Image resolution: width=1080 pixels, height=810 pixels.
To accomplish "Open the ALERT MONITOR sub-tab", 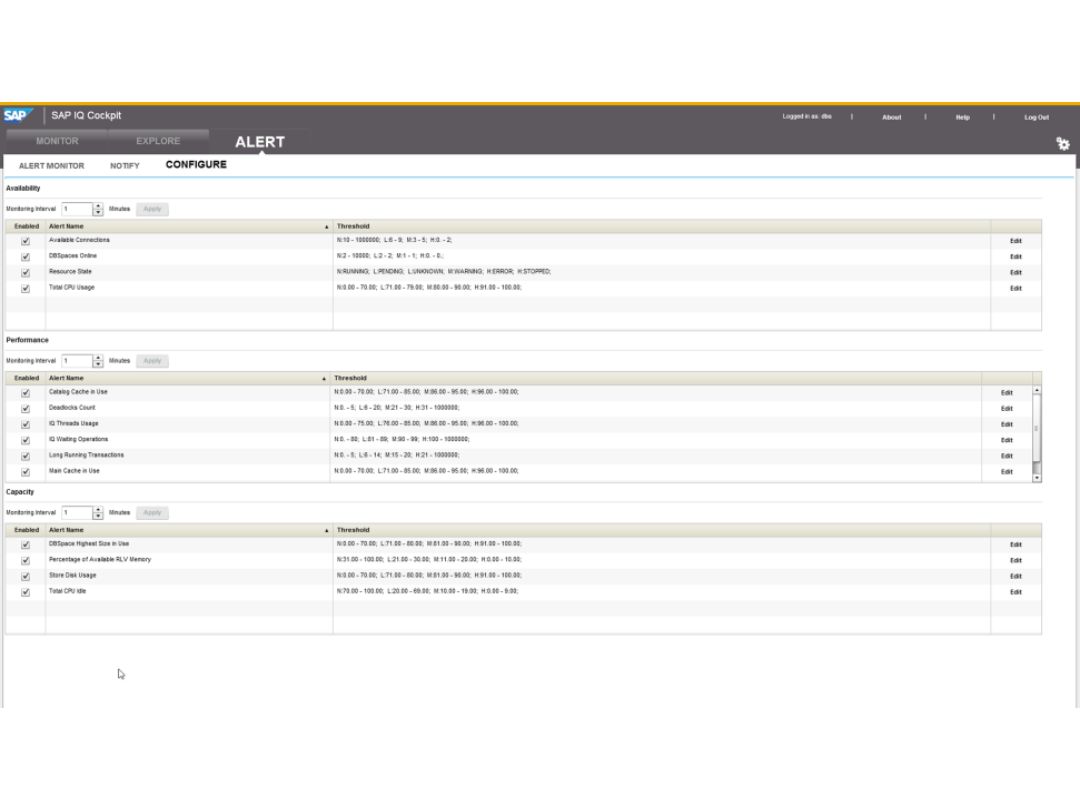I will (x=52, y=166).
